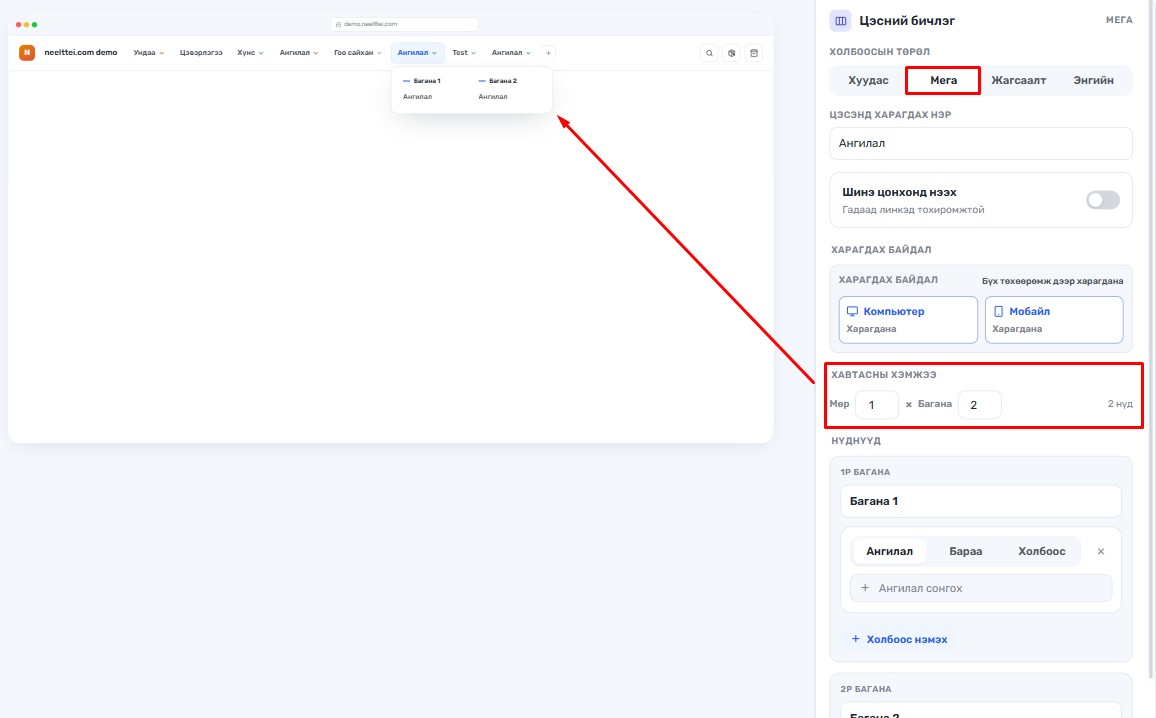Select the Мега link type tab
Screen dimensions: 1156x718
[943, 80]
